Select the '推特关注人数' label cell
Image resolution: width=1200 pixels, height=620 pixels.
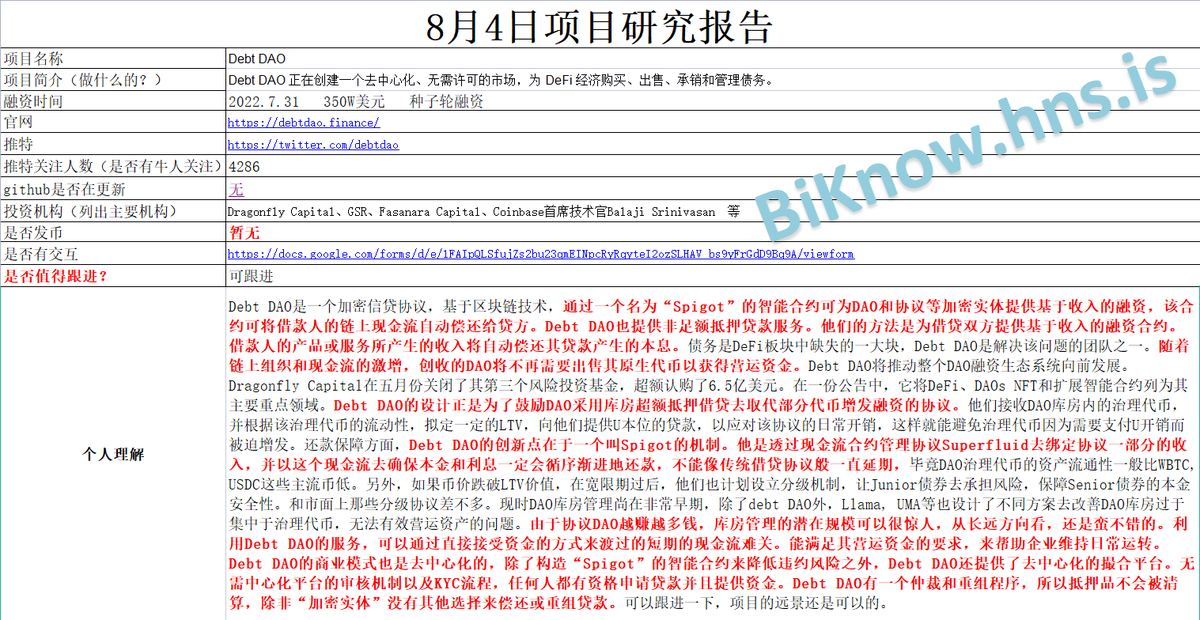tap(113, 167)
